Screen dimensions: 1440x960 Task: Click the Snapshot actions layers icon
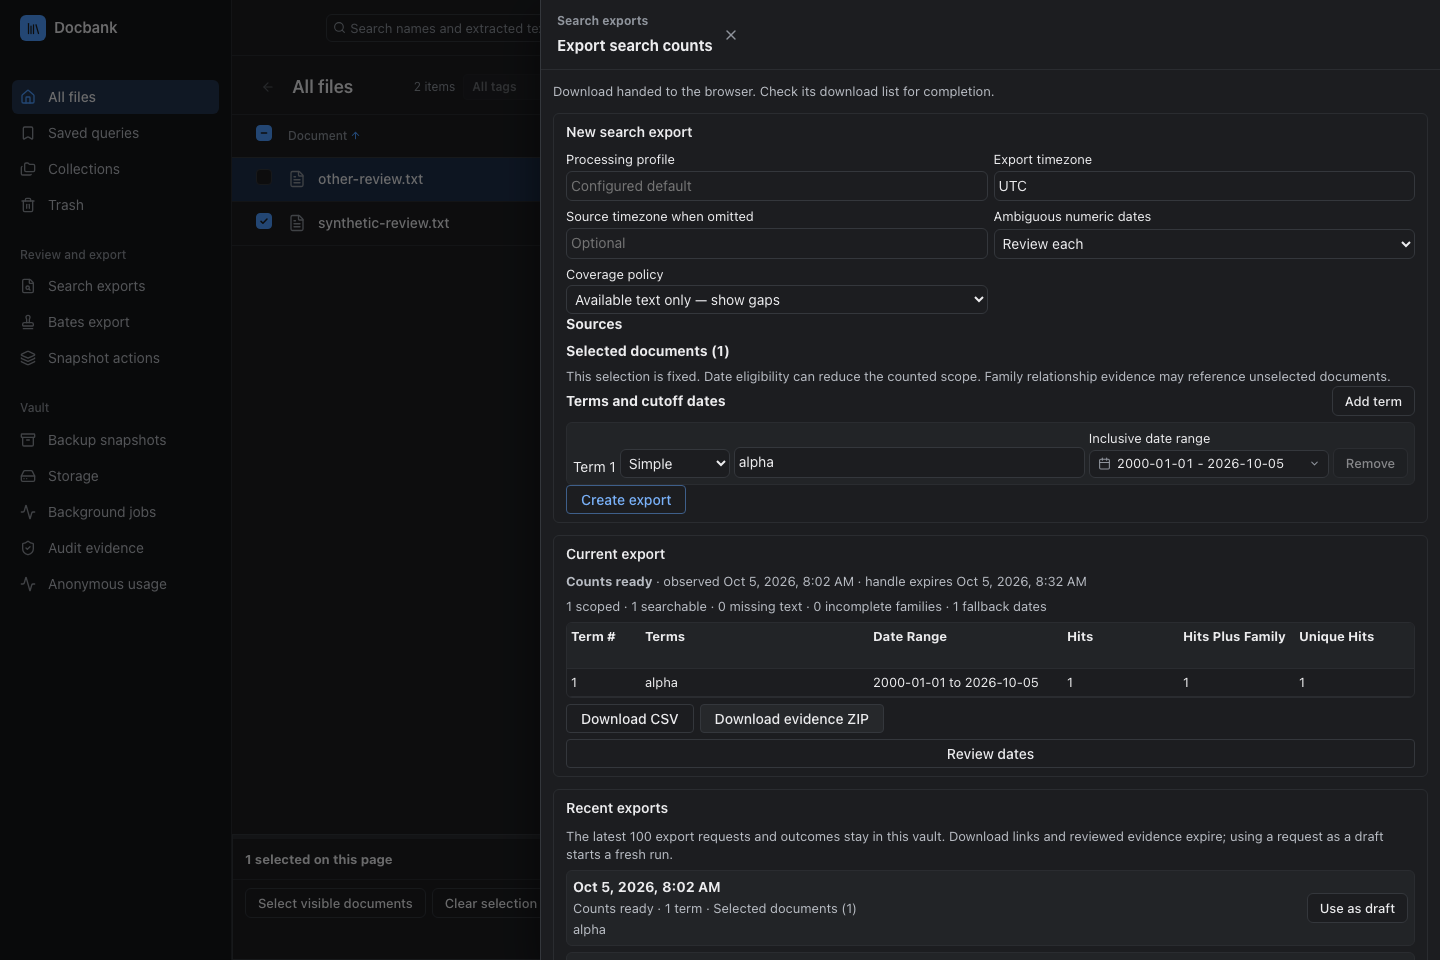pos(28,358)
